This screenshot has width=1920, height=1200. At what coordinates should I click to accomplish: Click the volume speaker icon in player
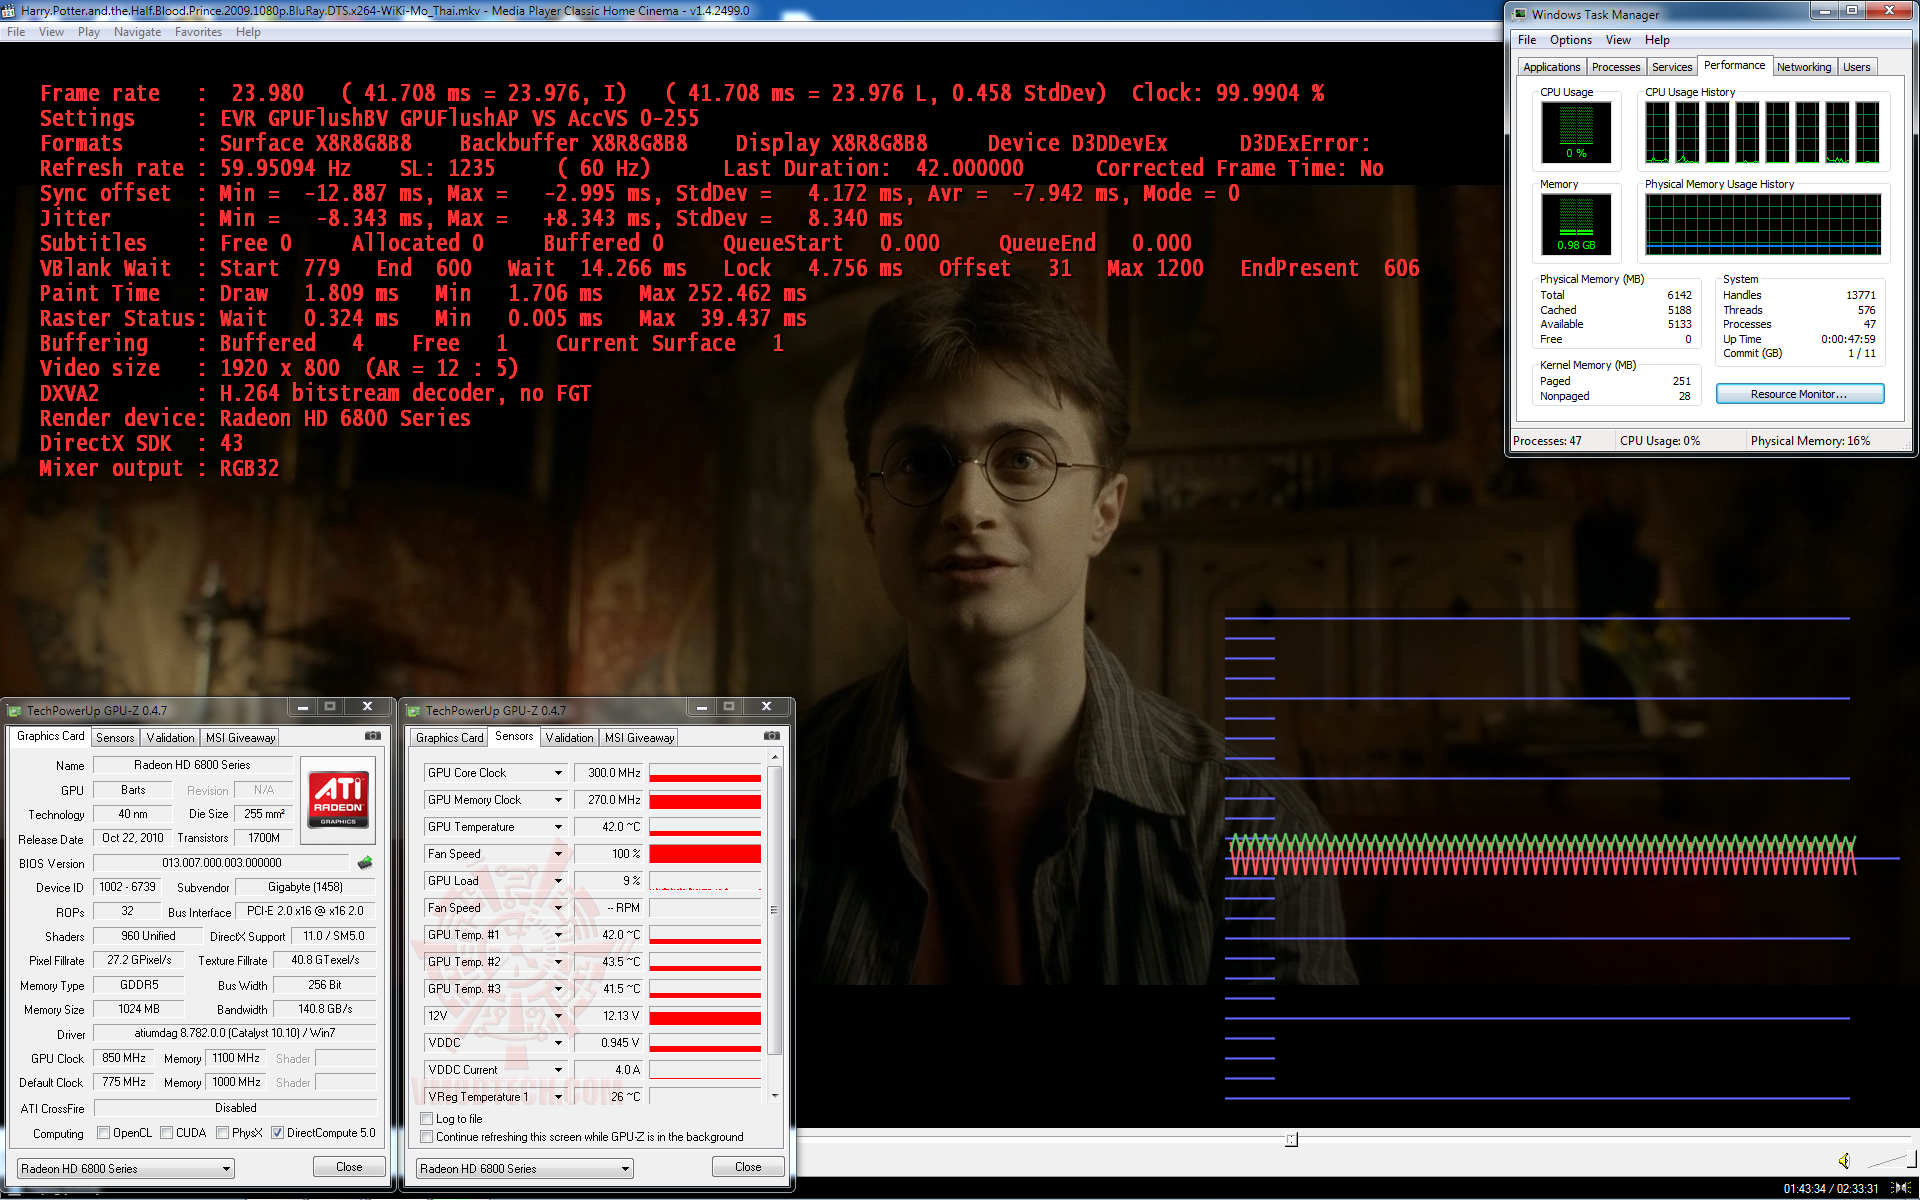point(1844,1160)
